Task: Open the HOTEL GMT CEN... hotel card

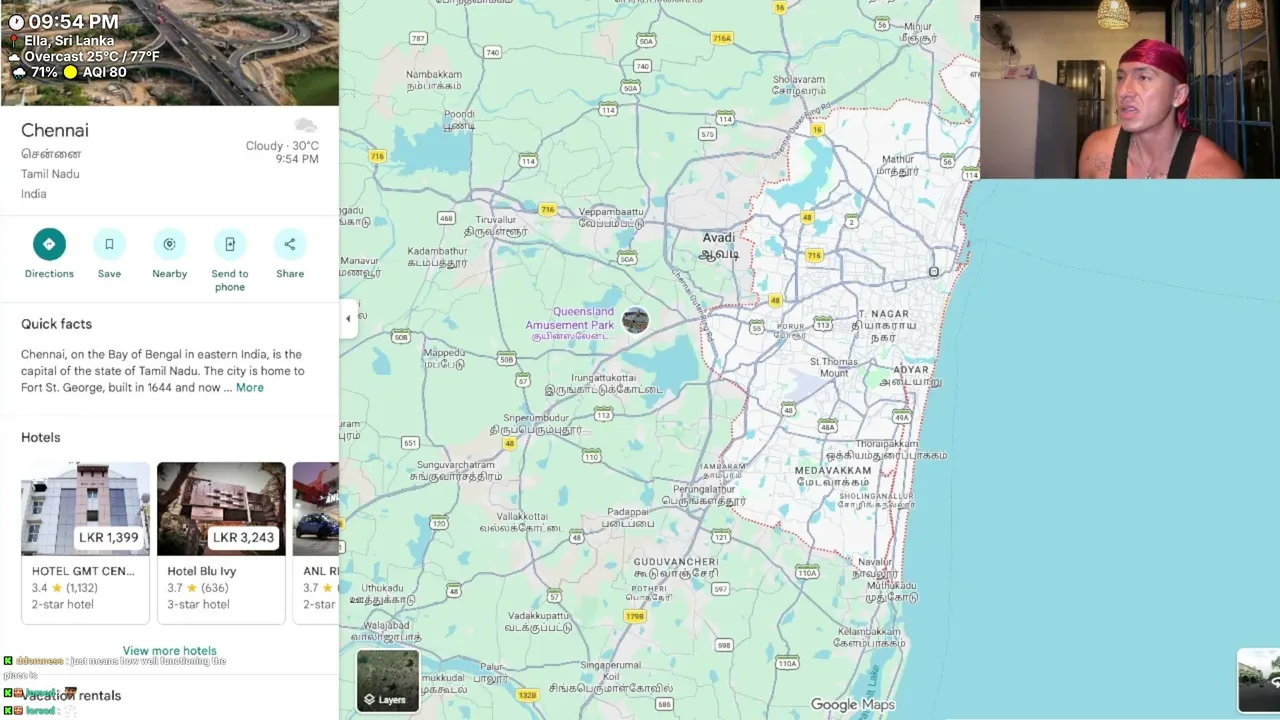Action: click(x=85, y=542)
